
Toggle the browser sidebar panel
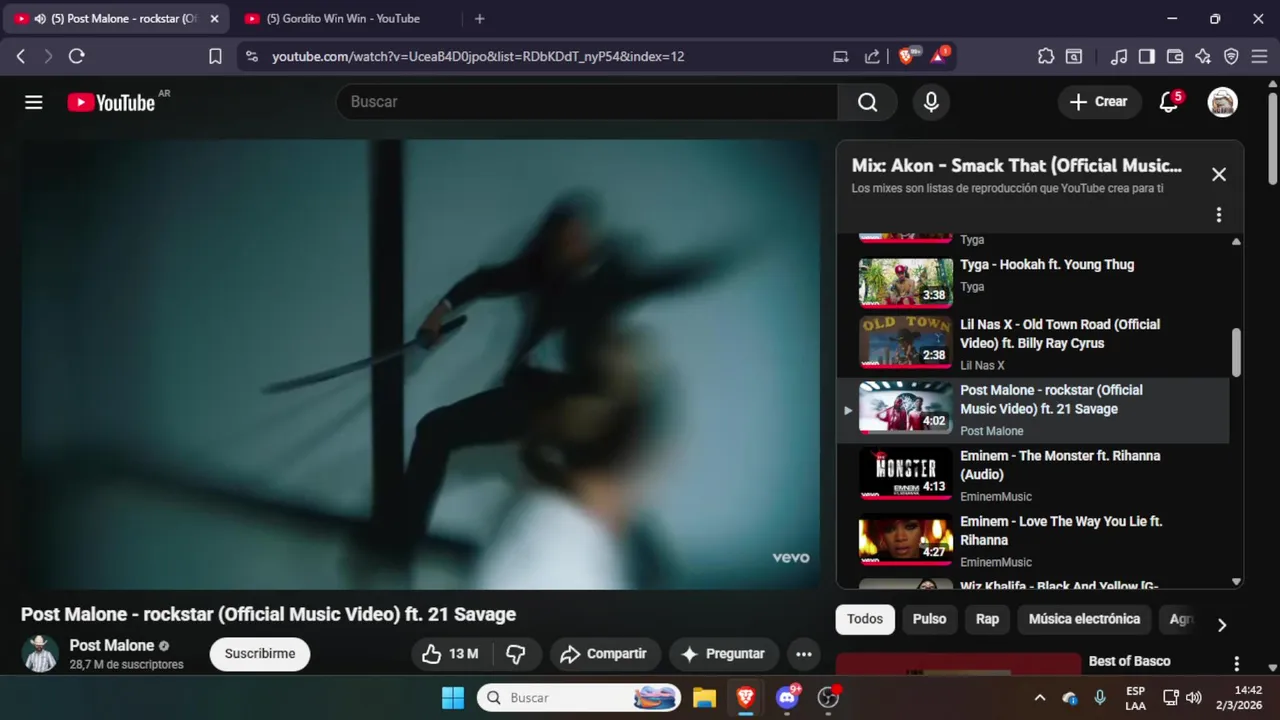[1147, 57]
